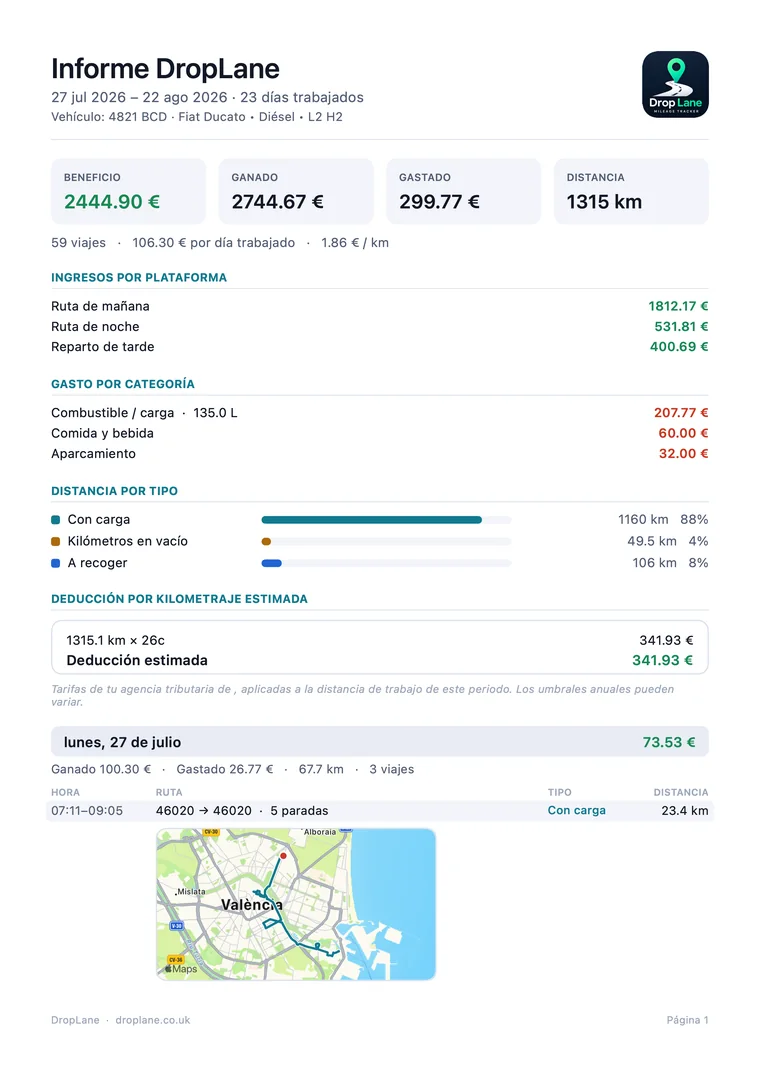The image size is (760, 1075).
Task: Click the Gastado 26.77 € daily value
Action: tap(225, 769)
